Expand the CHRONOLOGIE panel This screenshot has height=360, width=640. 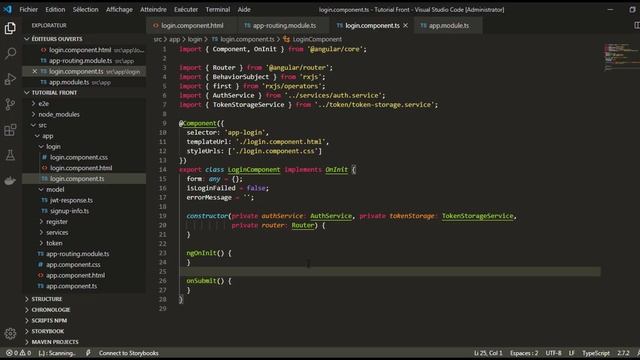51,310
